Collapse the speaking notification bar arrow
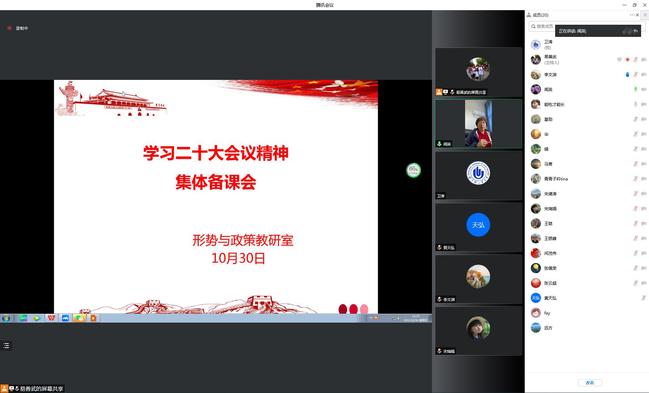Screen dimensions: 649x393 point(636,31)
